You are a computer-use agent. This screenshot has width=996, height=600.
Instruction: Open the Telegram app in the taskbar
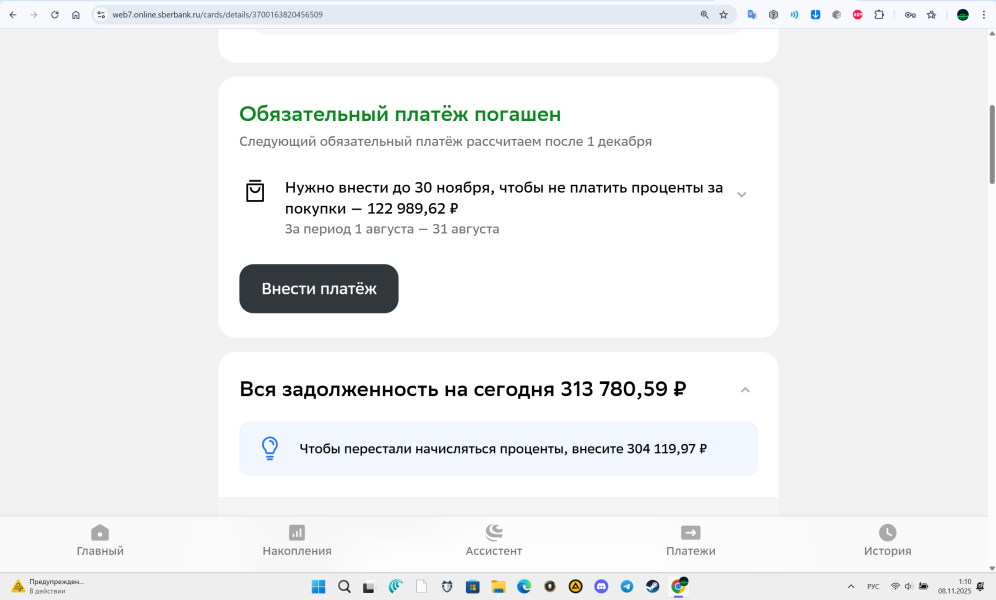pyautogui.click(x=627, y=587)
